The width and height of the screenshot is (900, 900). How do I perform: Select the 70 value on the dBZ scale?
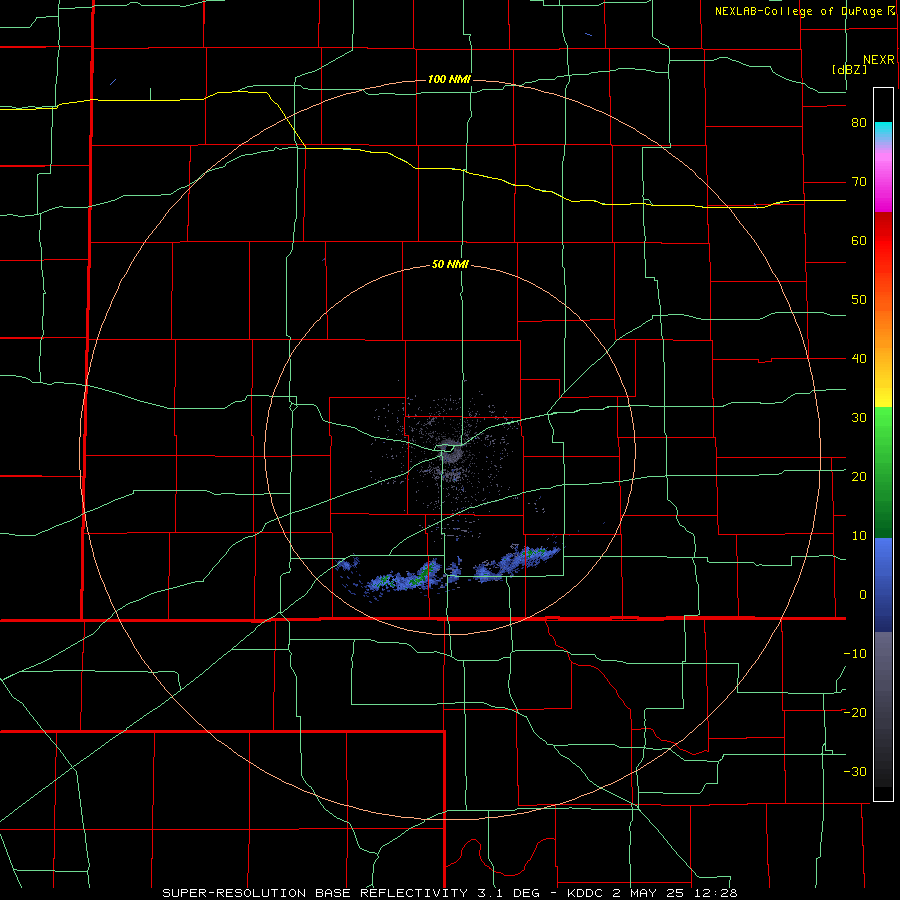[x=859, y=182]
